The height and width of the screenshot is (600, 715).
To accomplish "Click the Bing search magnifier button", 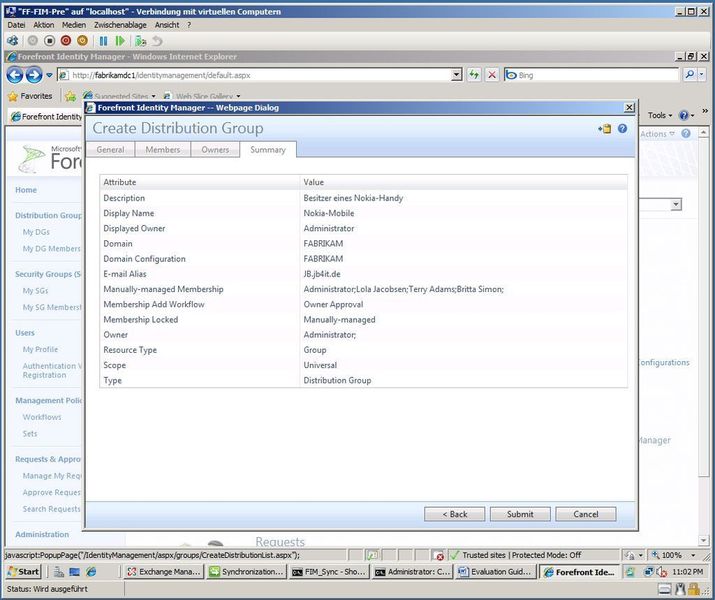I will point(689,75).
